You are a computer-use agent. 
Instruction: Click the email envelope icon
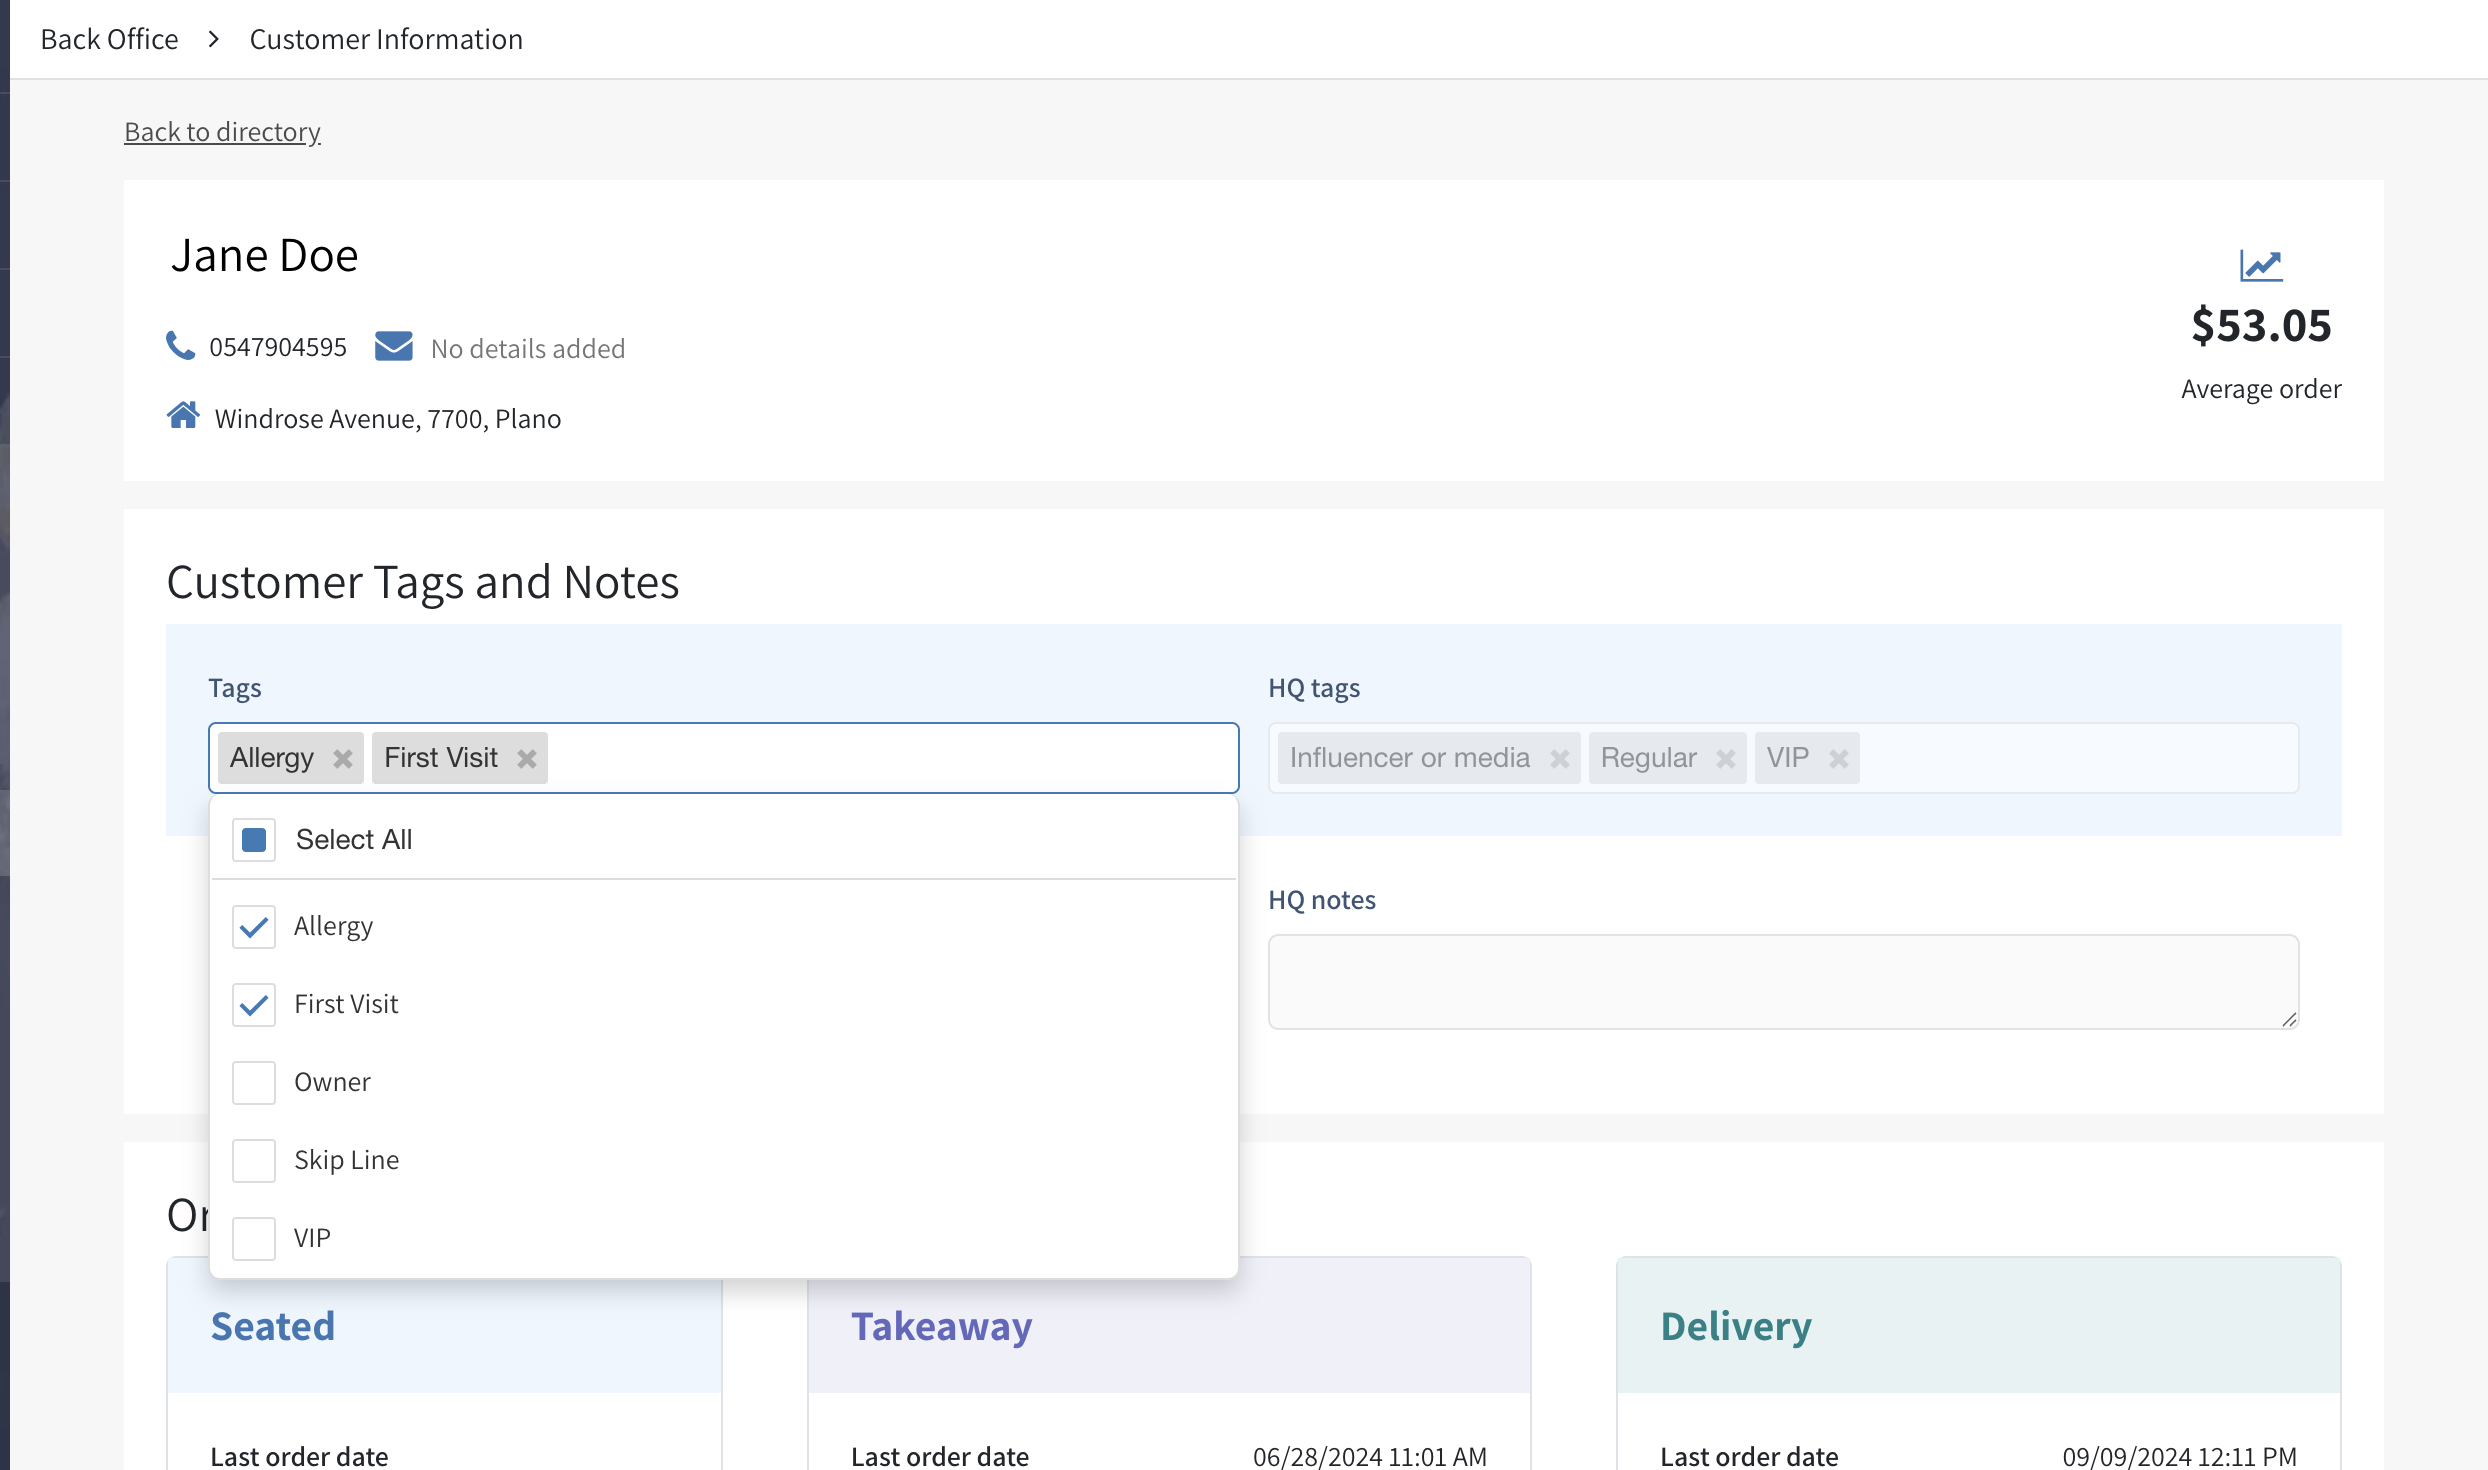[x=394, y=346]
